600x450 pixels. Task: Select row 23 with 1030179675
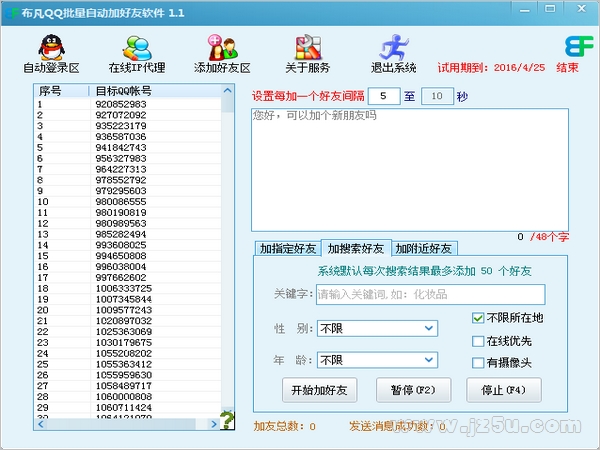coord(128,342)
